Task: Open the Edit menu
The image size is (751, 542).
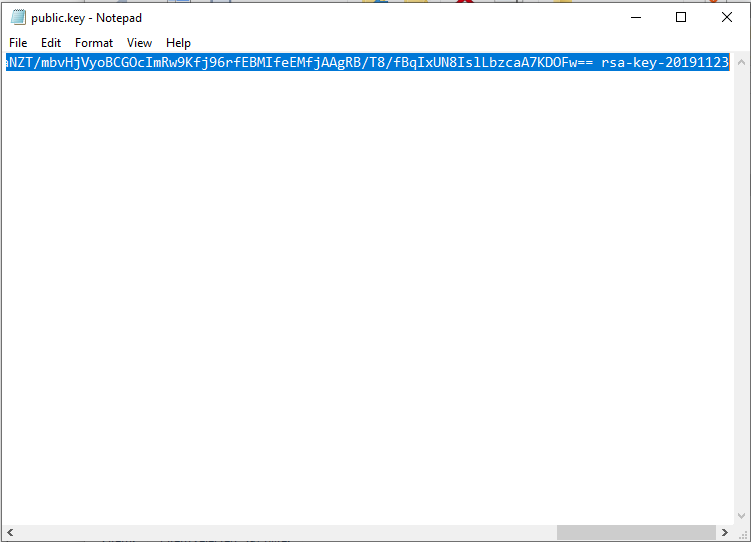Action: coord(51,43)
